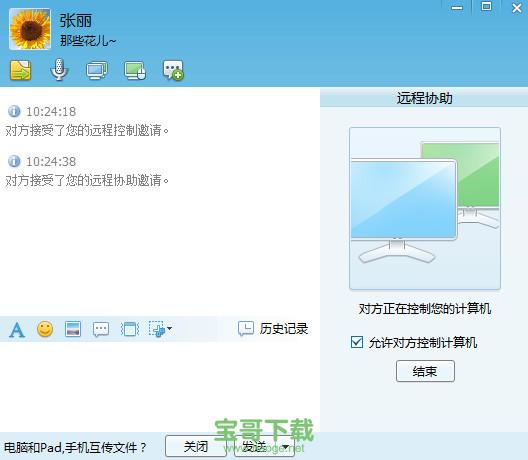The image size is (528, 460).
Task: Close the chat window with X
Action: pyautogui.click(x=517, y=7)
